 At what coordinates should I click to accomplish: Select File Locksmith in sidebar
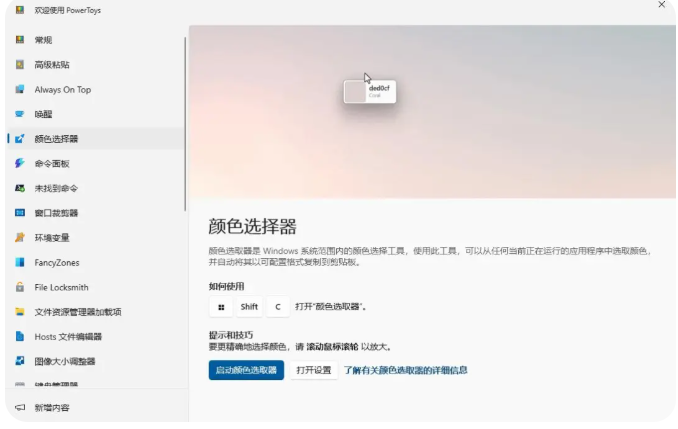96,287
